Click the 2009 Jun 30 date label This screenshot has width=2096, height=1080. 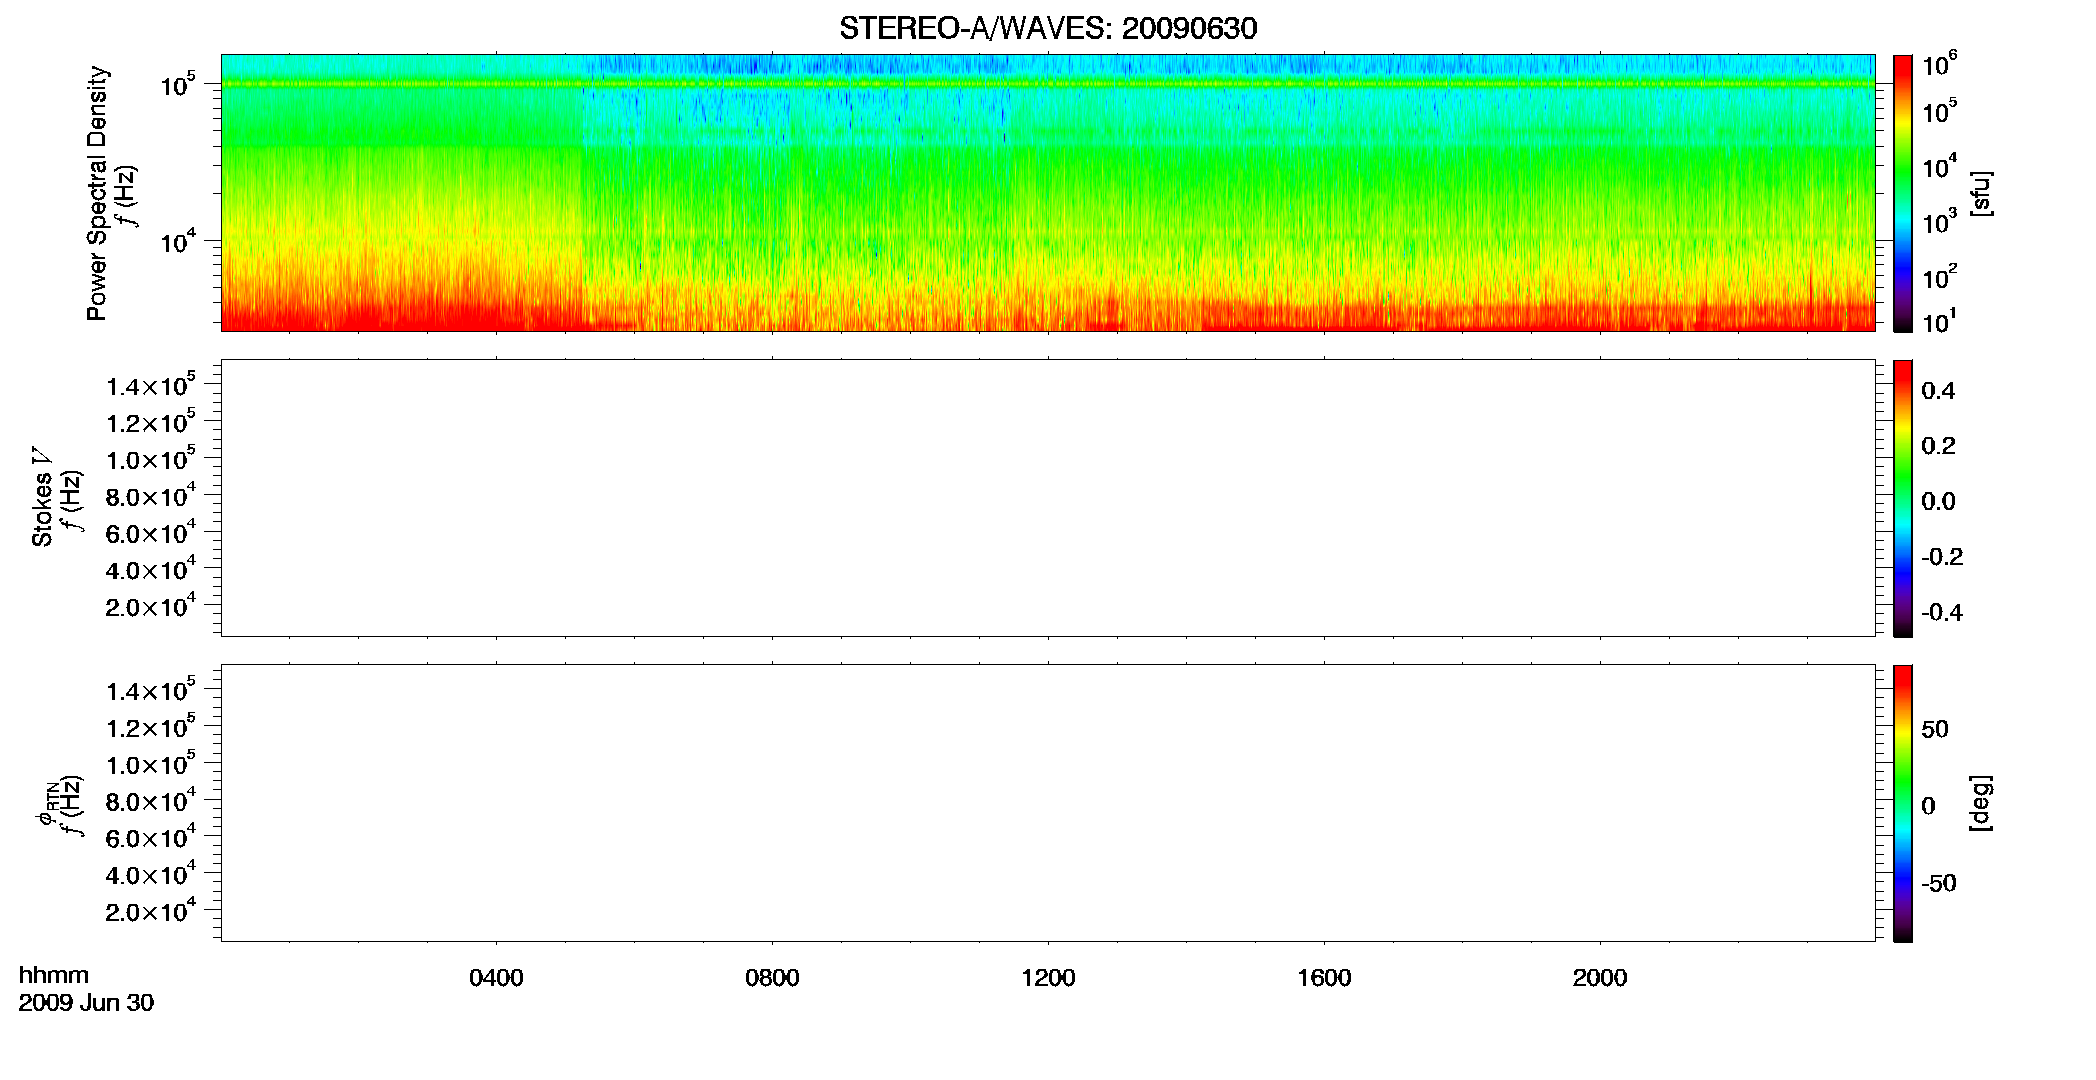pyautogui.click(x=86, y=1003)
